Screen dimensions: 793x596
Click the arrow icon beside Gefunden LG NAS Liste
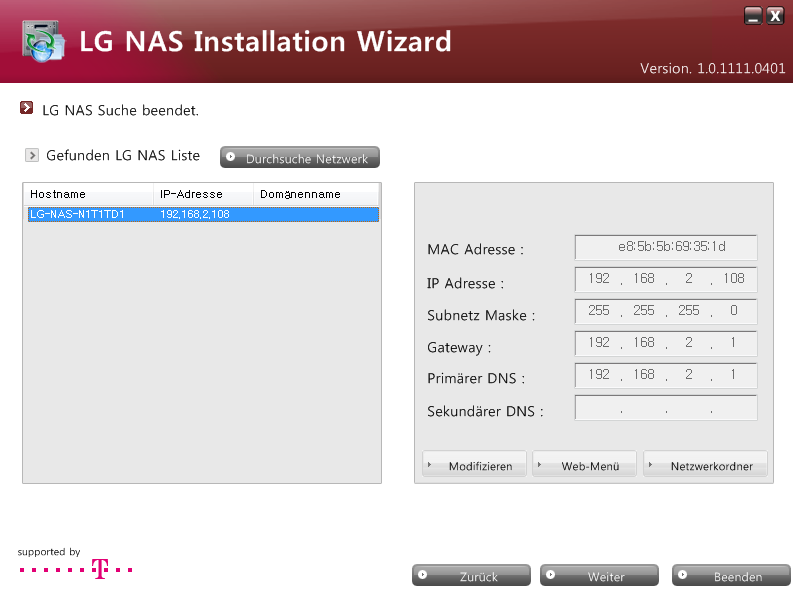31,156
